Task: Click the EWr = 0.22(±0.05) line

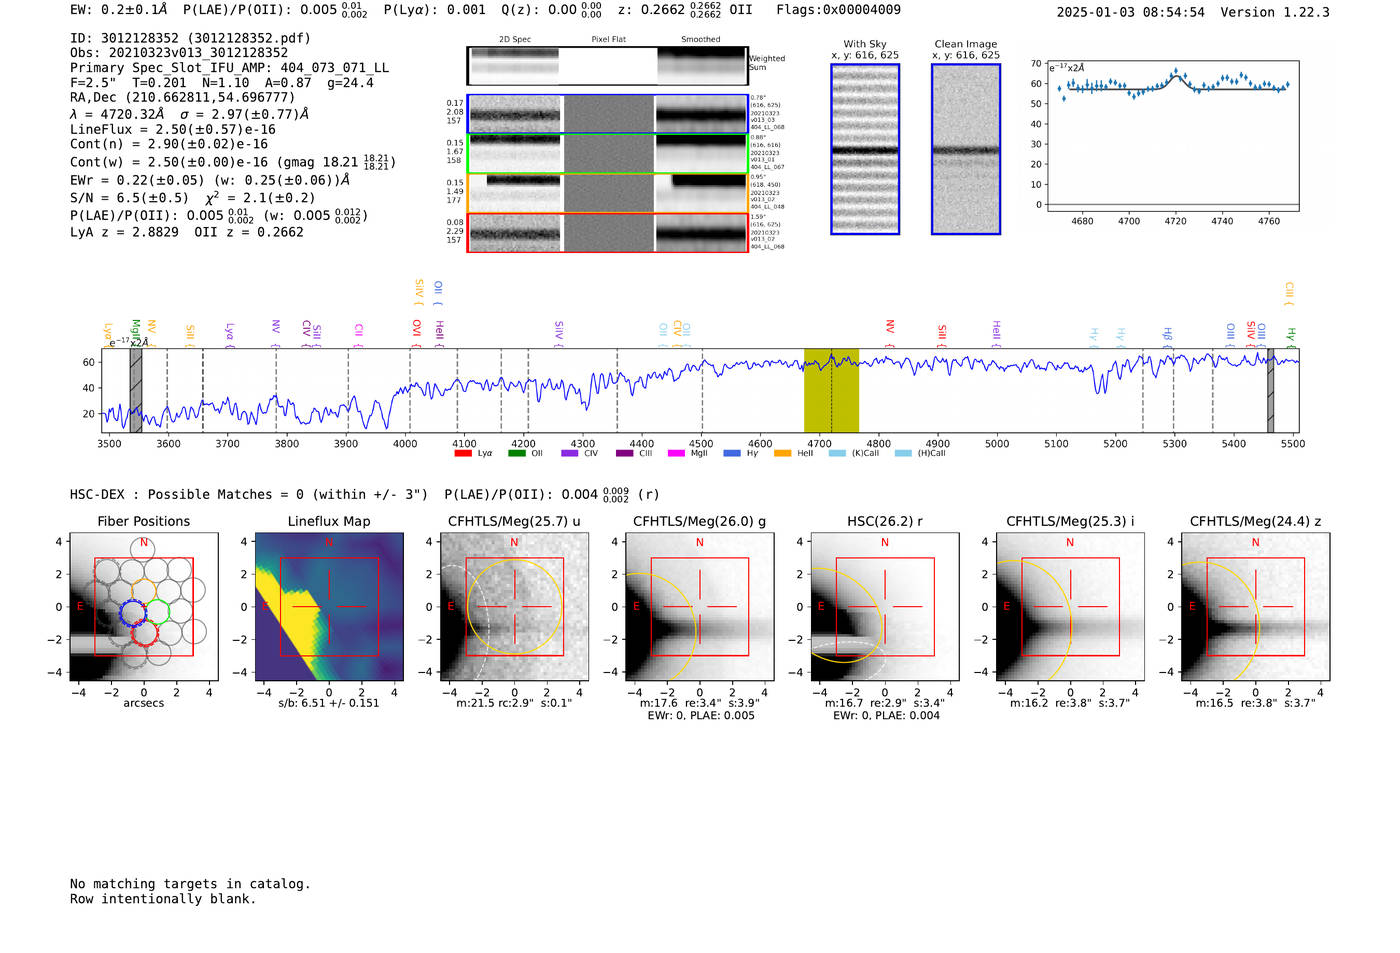Action: 210,180
